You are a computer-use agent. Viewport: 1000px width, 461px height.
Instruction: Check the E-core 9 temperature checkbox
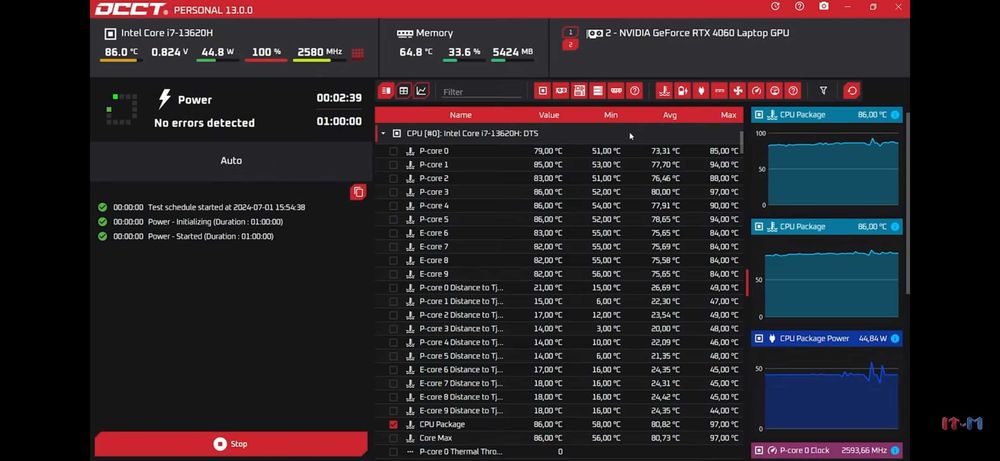(x=393, y=274)
